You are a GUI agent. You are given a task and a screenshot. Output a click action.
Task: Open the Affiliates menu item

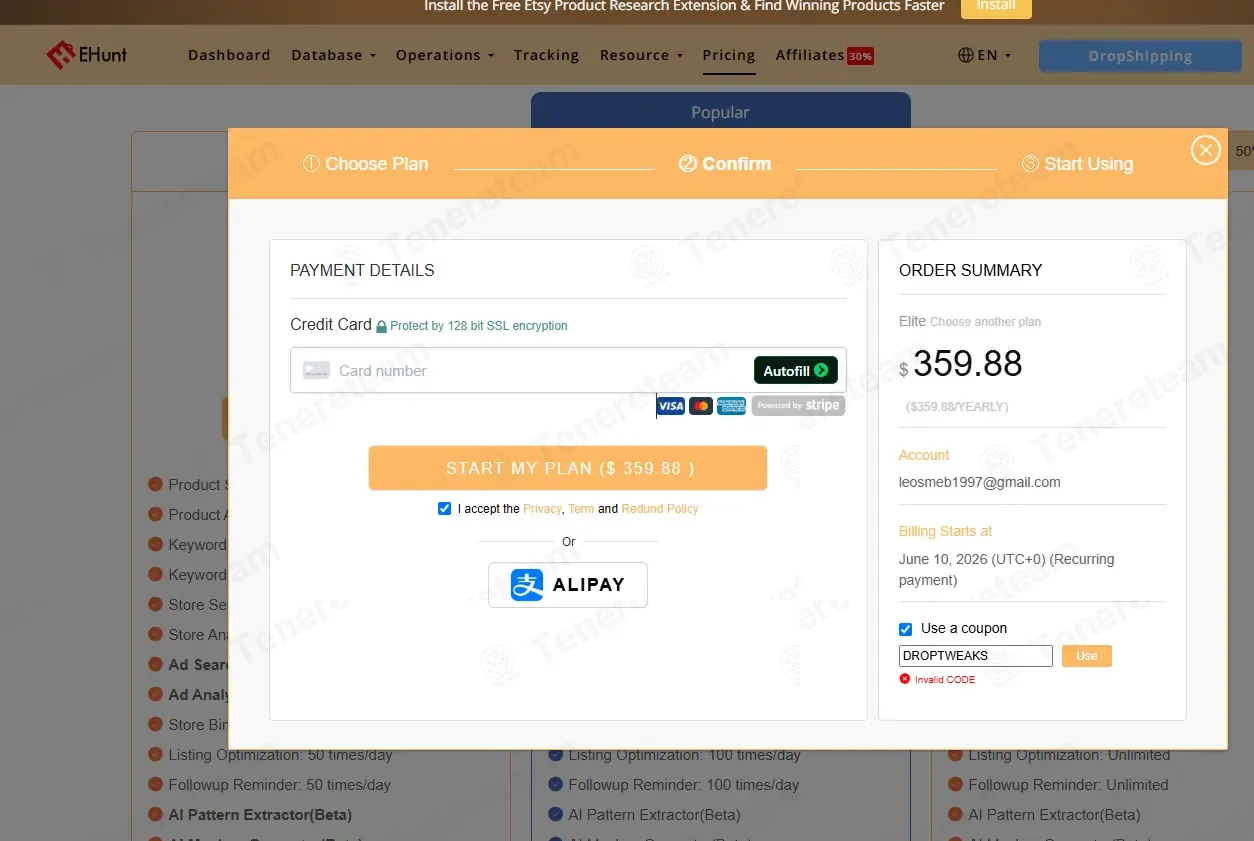pos(810,55)
